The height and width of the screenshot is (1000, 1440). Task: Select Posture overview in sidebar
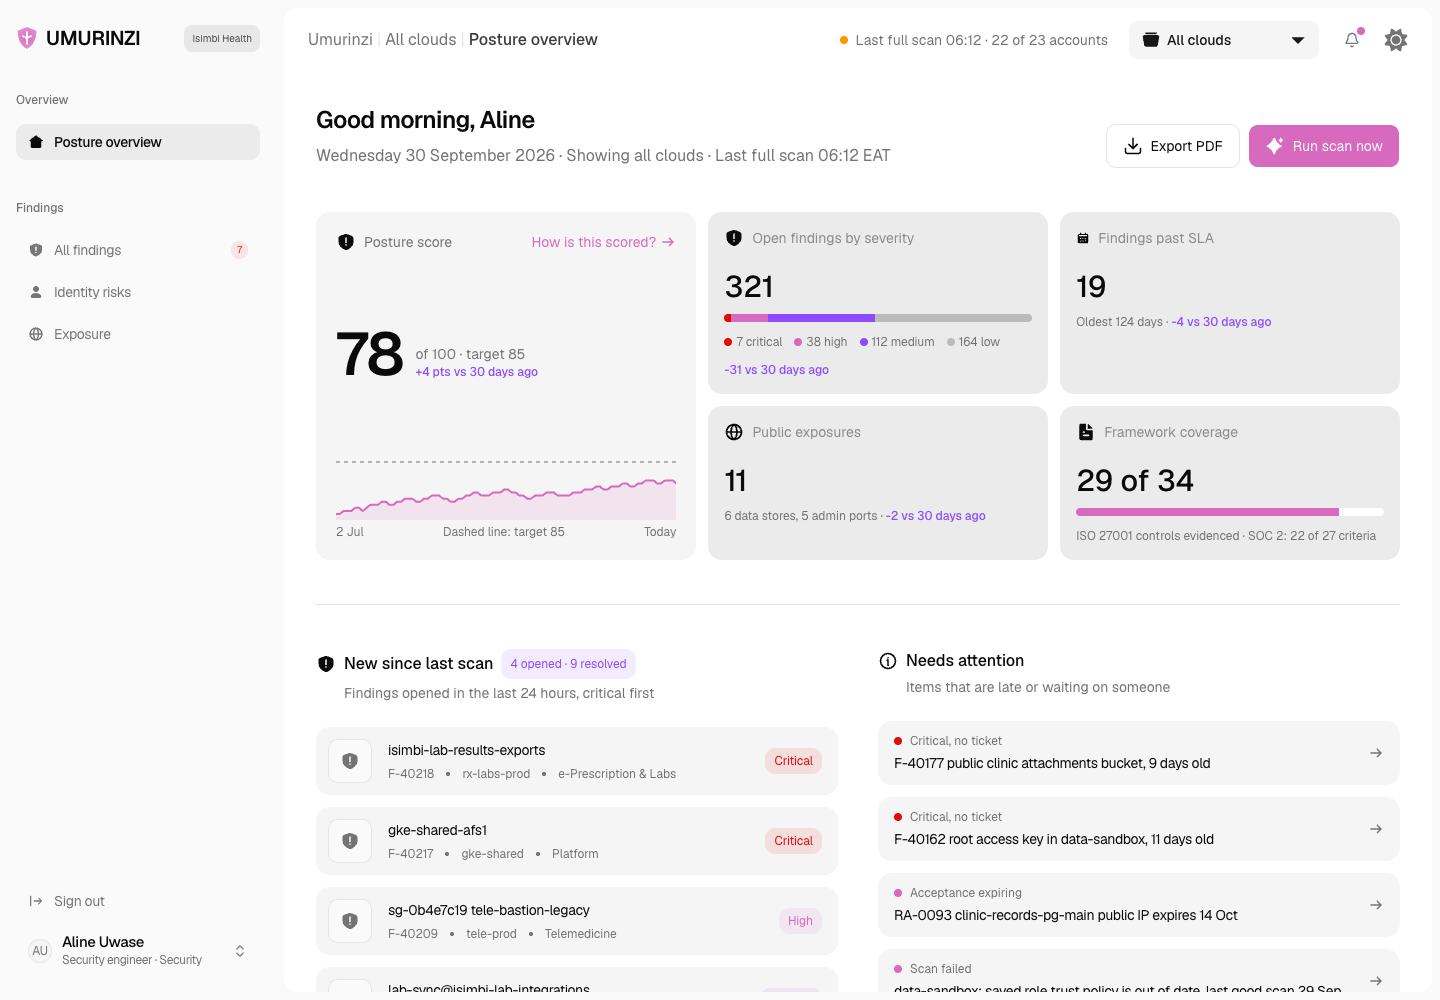[x=138, y=142]
